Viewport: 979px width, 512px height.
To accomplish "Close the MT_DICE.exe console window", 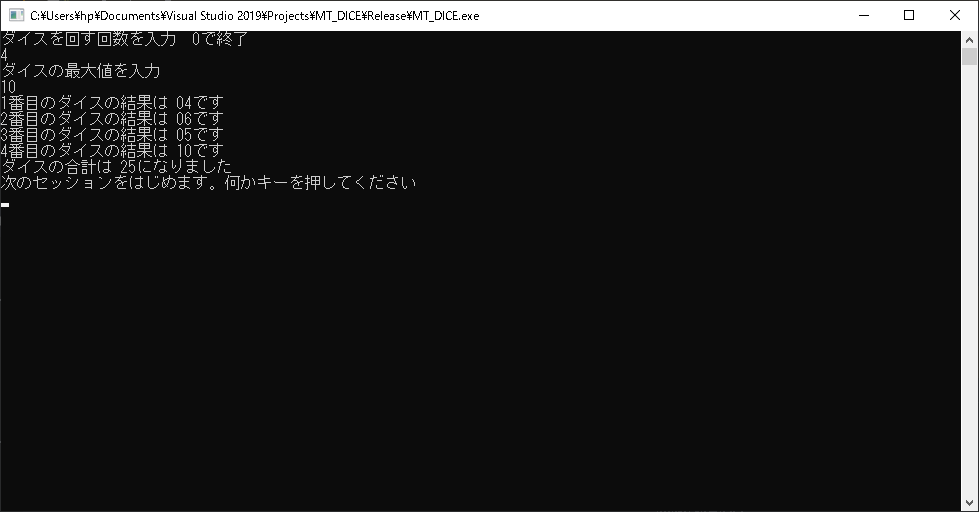I will [955, 16].
